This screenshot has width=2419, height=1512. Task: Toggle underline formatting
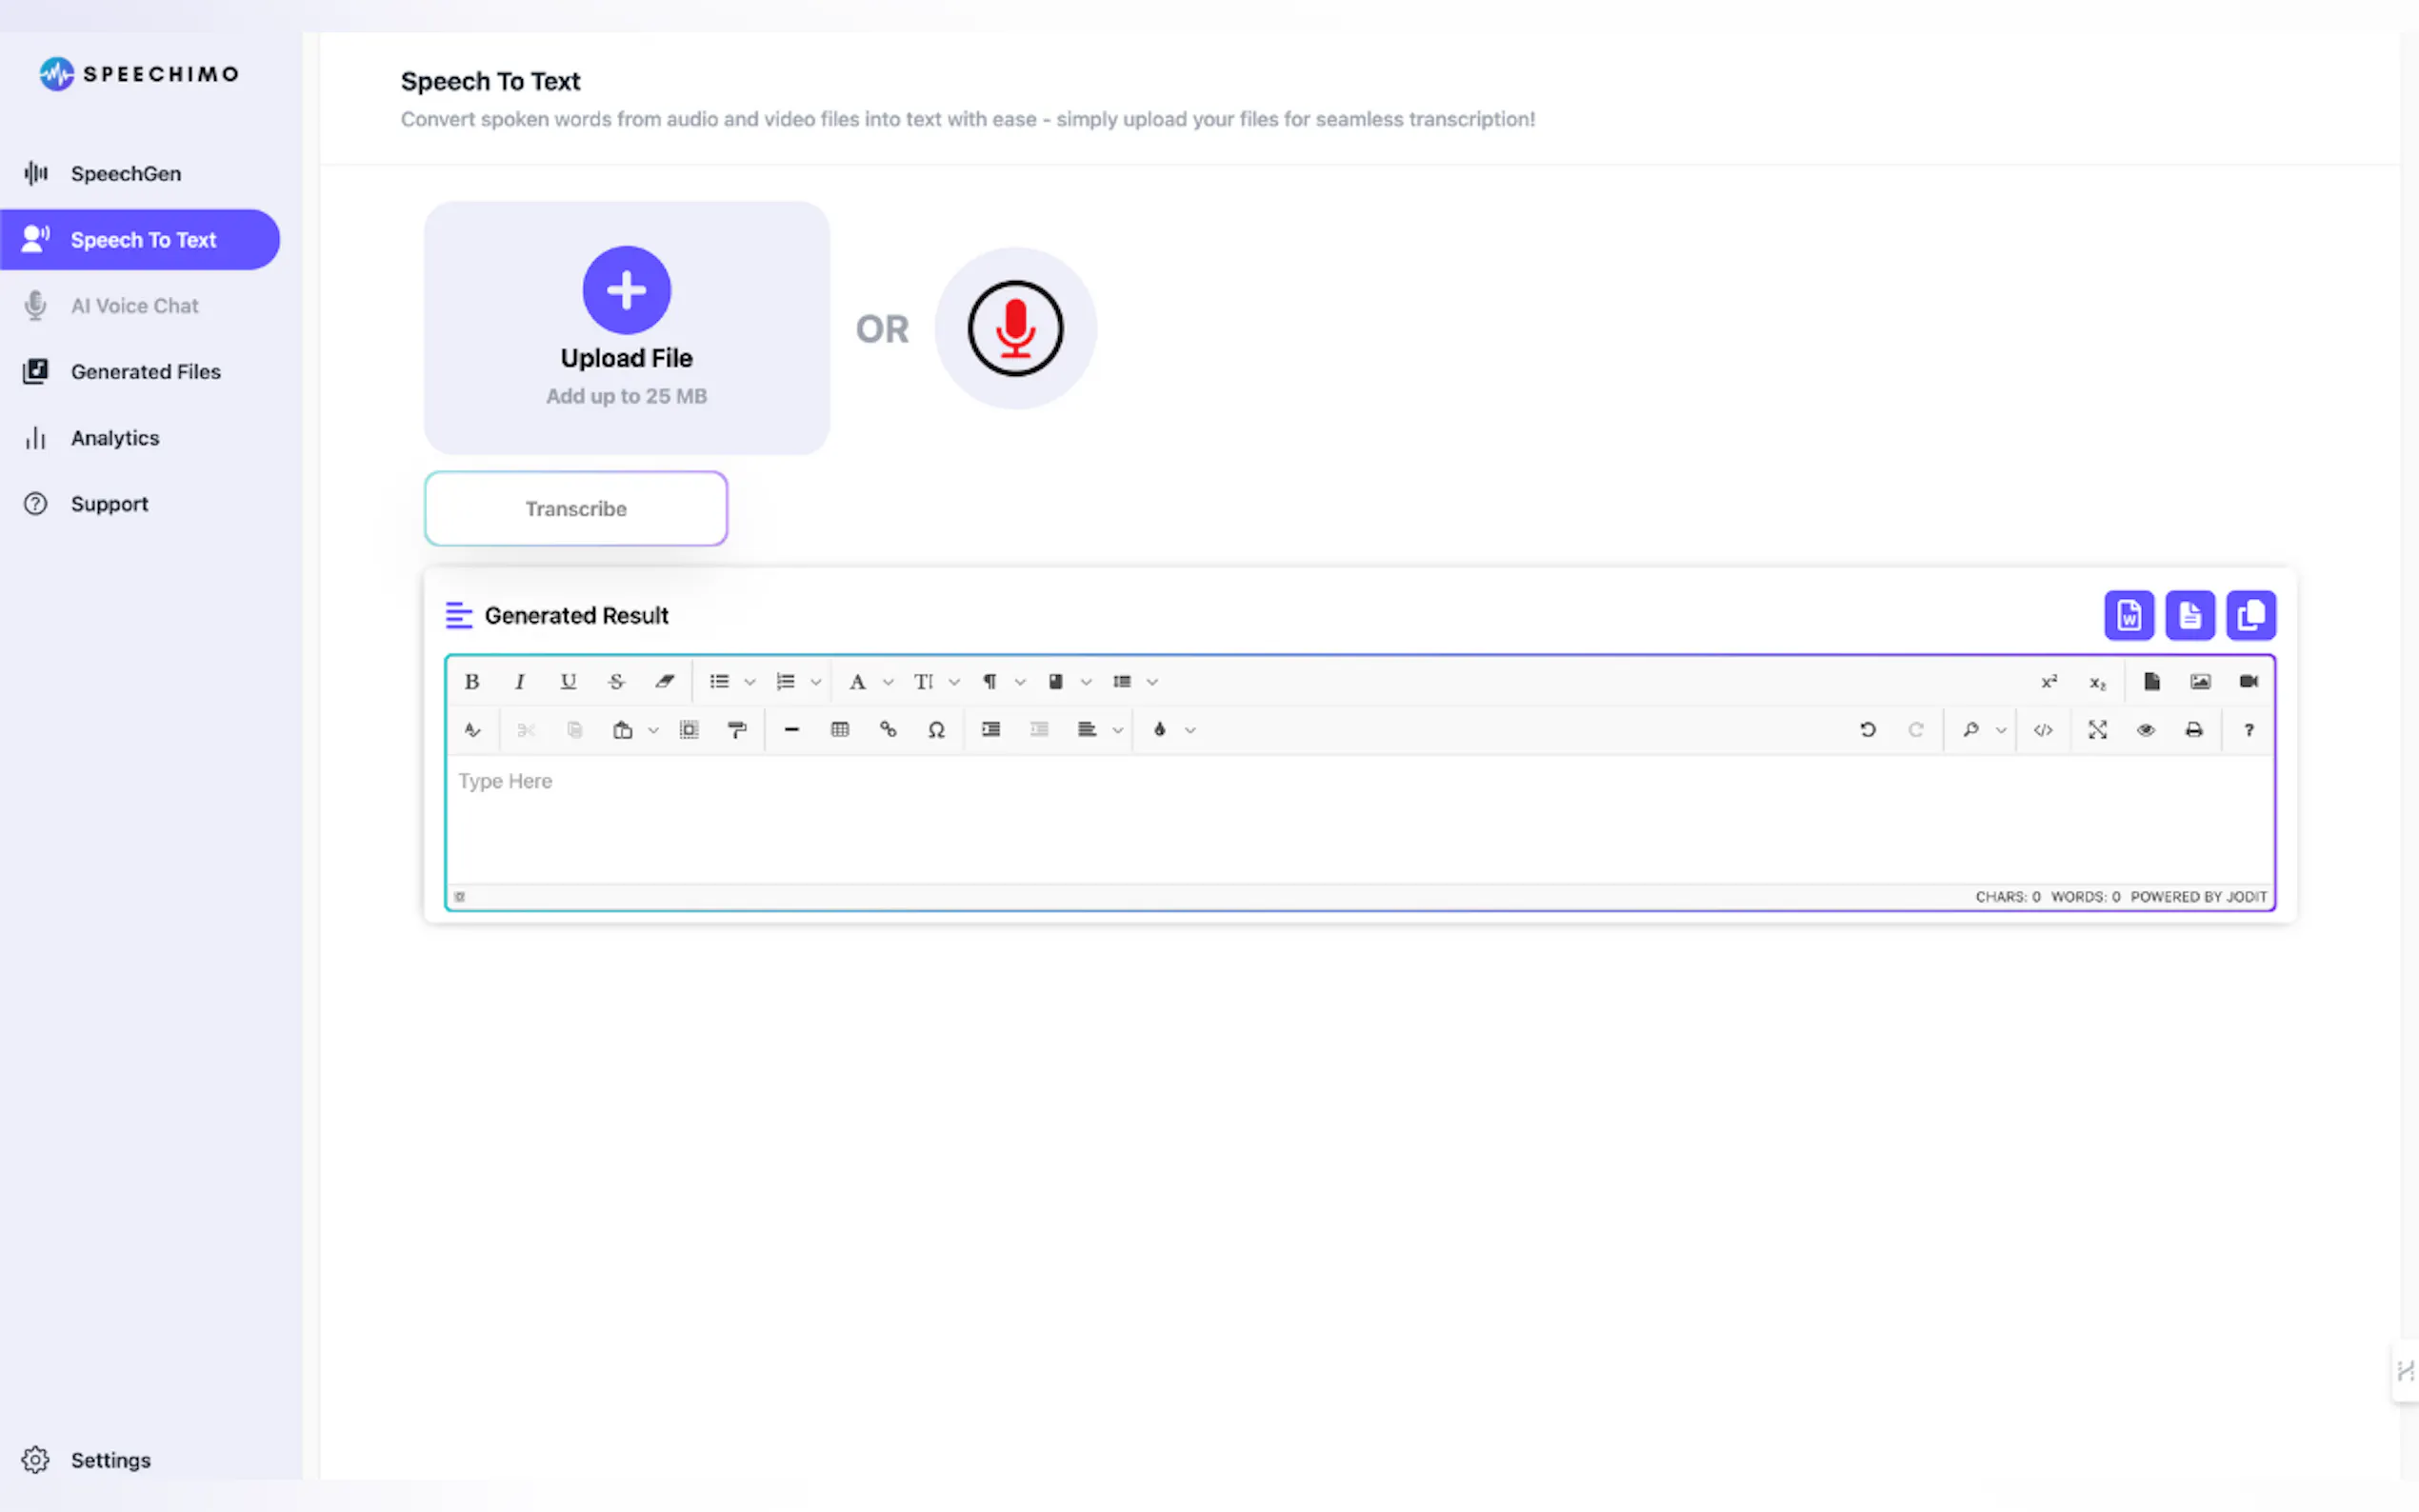coord(568,682)
